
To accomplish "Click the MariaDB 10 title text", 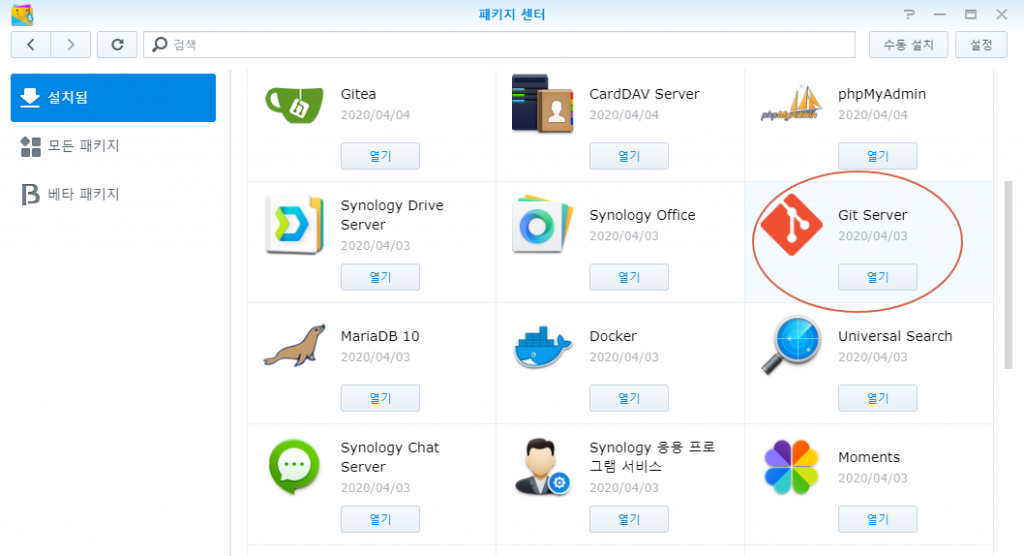I will [380, 336].
